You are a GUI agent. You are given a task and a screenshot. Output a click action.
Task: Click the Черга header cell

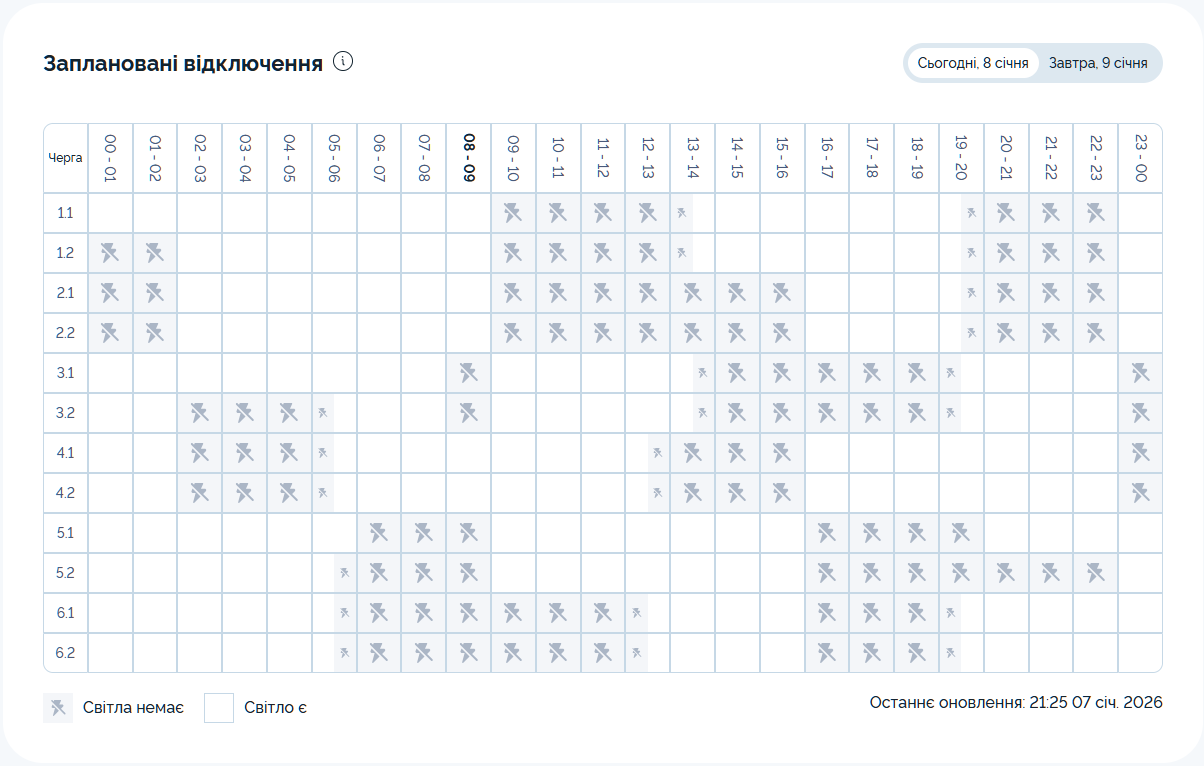pos(65,158)
